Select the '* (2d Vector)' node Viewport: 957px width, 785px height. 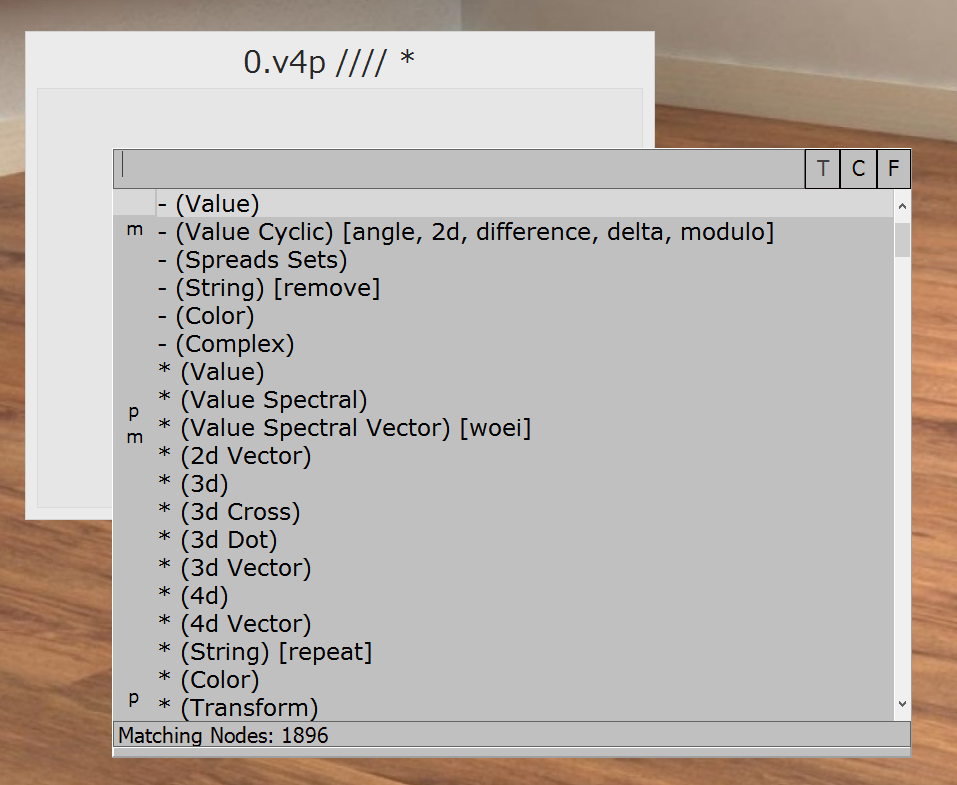point(235,456)
